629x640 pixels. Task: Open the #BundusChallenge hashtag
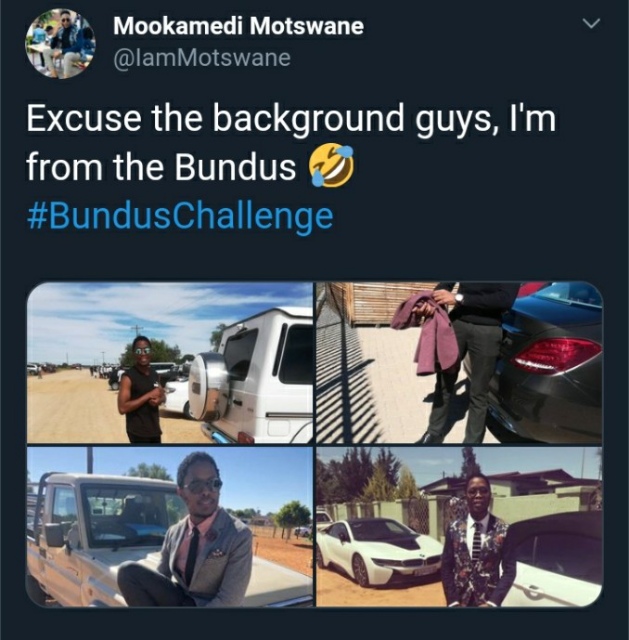pyautogui.click(x=180, y=216)
